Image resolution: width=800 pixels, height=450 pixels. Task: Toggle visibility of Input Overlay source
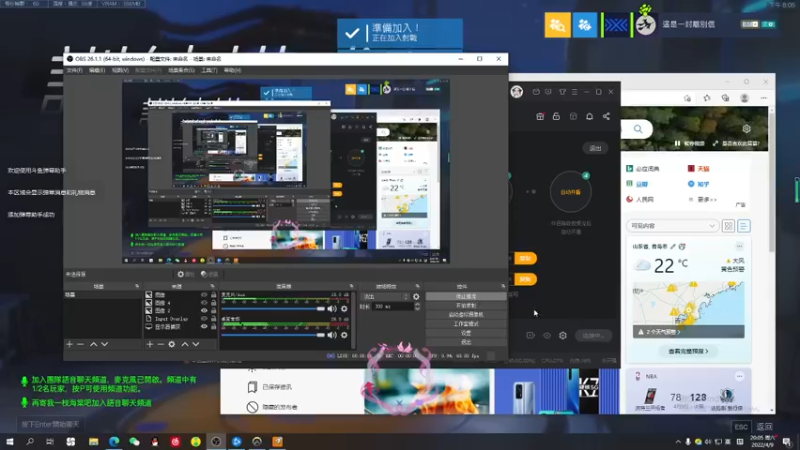204,318
